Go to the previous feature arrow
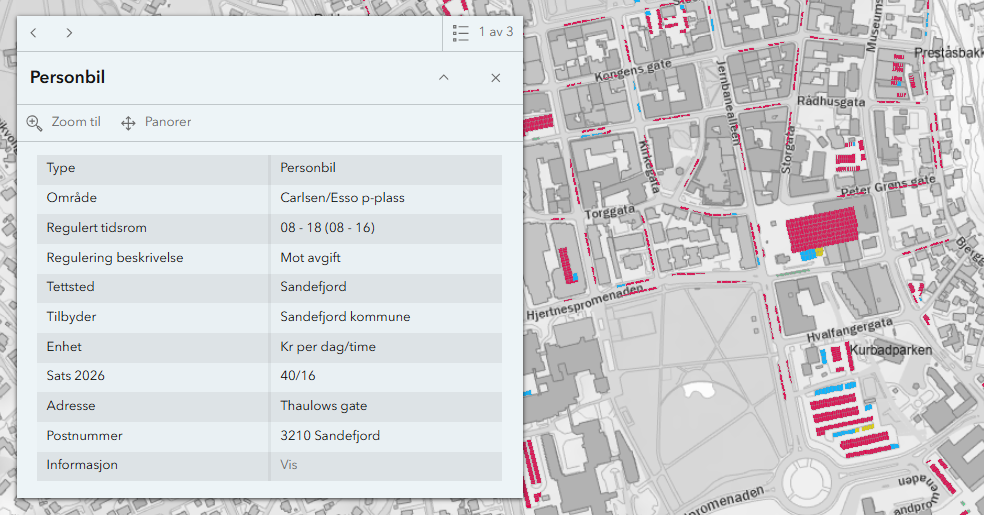The width and height of the screenshot is (984, 515). click(33, 33)
